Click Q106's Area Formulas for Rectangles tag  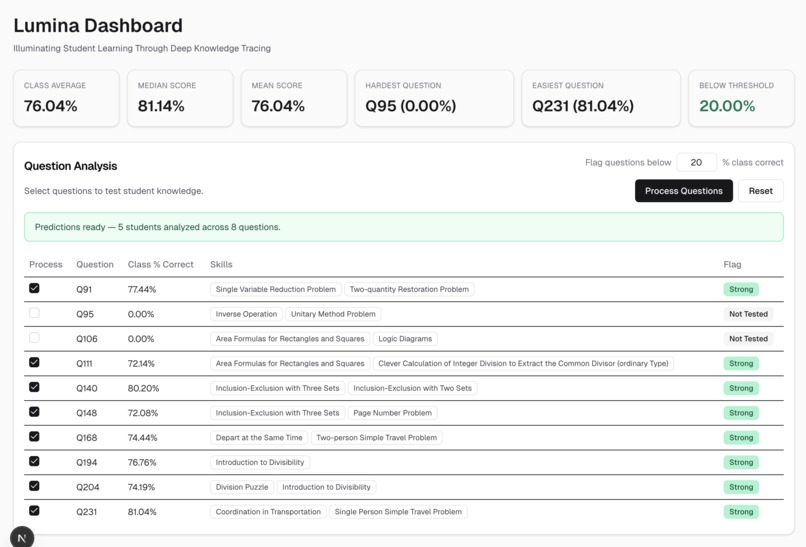click(290, 339)
